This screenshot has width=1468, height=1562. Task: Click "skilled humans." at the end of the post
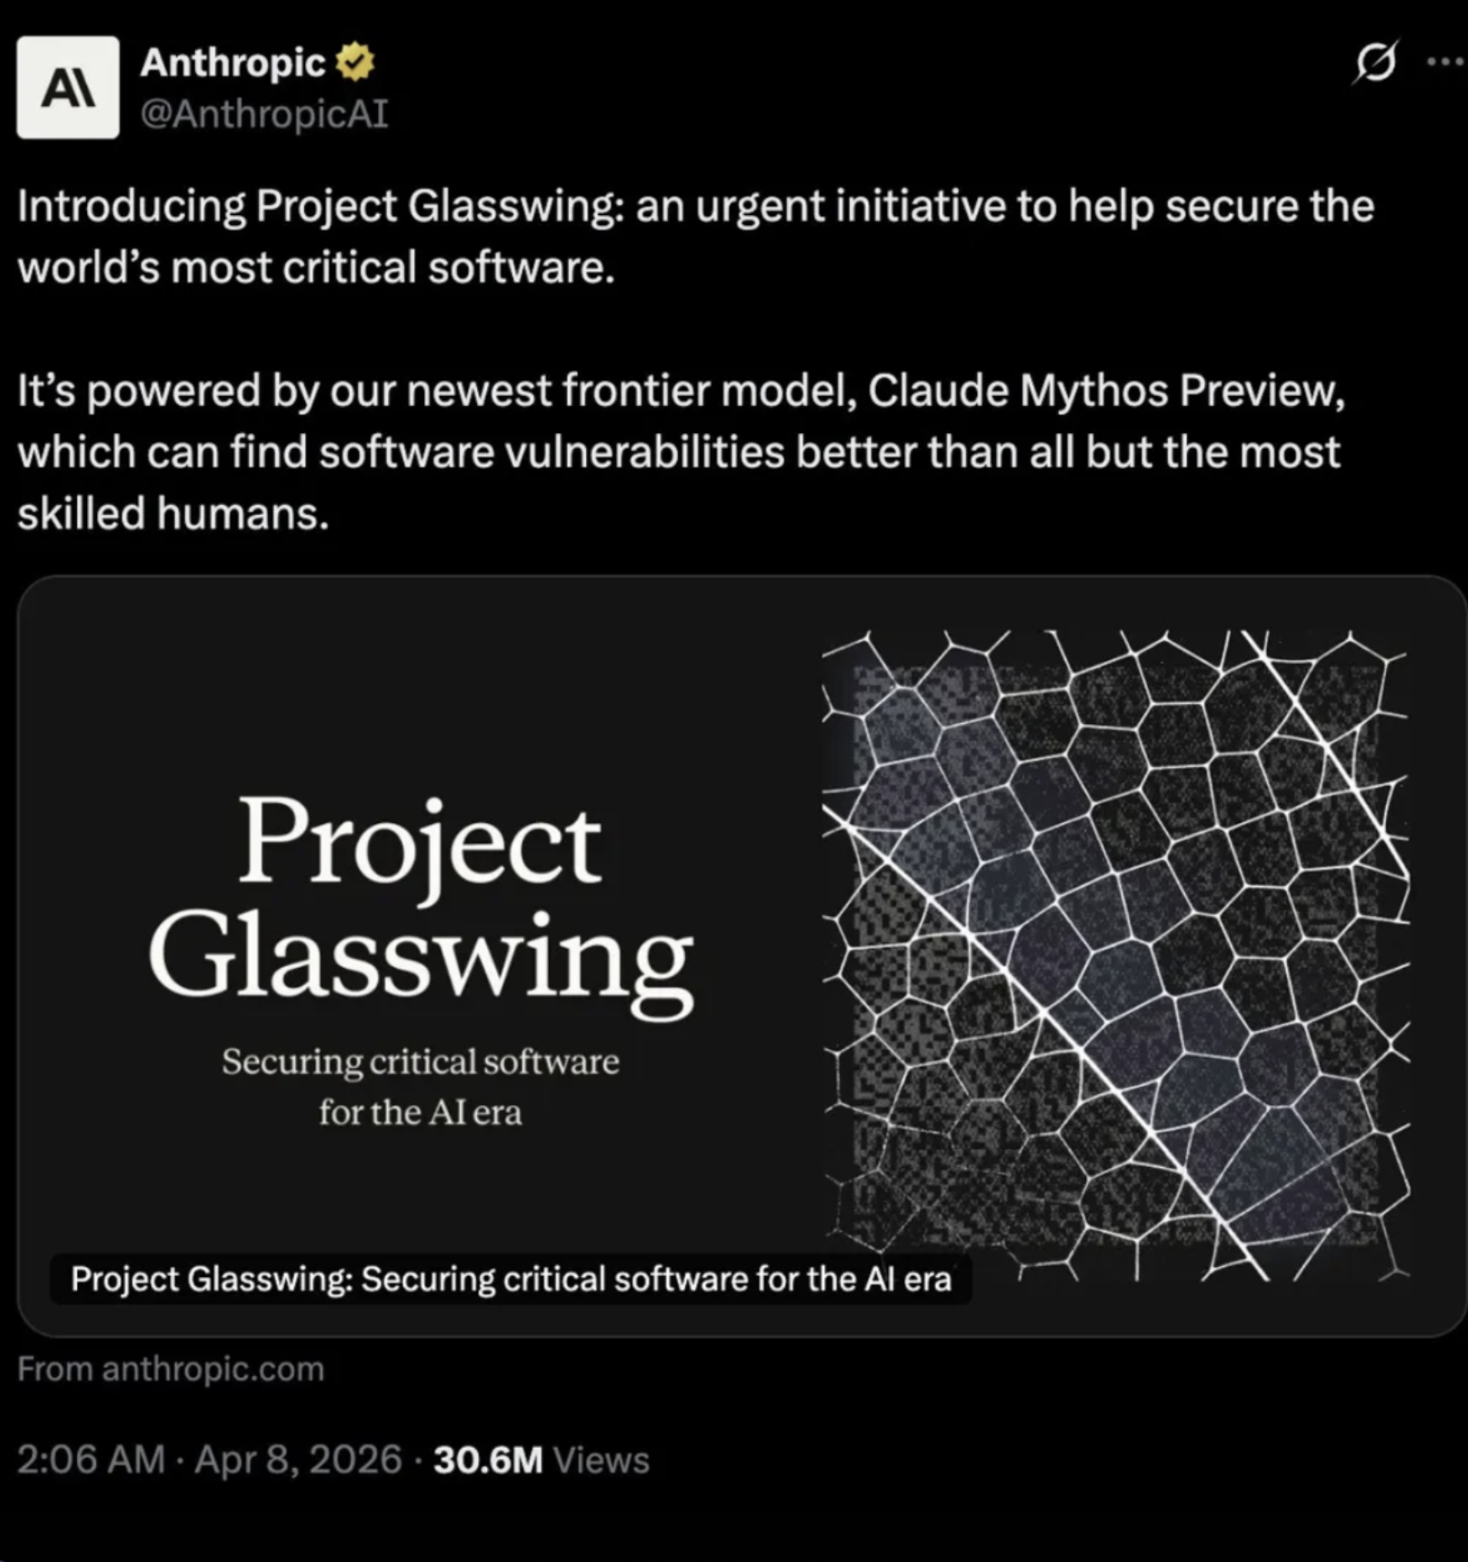pyautogui.click(x=173, y=514)
